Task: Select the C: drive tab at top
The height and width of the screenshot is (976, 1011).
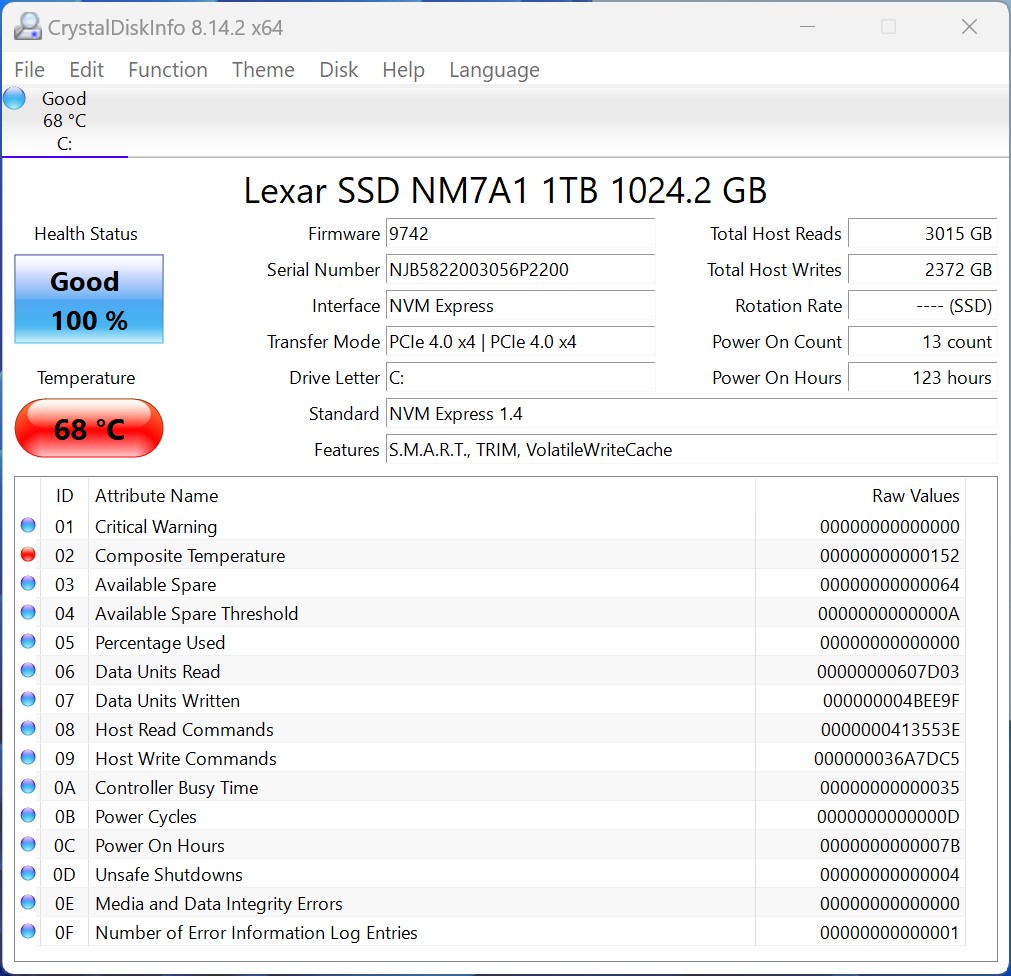Action: pos(64,122)
